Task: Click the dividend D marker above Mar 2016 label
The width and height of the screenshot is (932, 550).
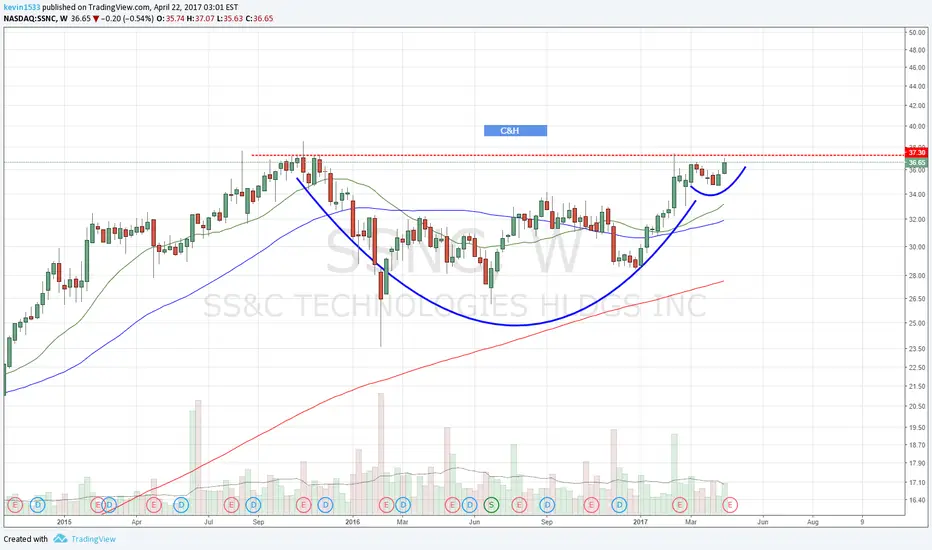Action: tap(403, 505)
